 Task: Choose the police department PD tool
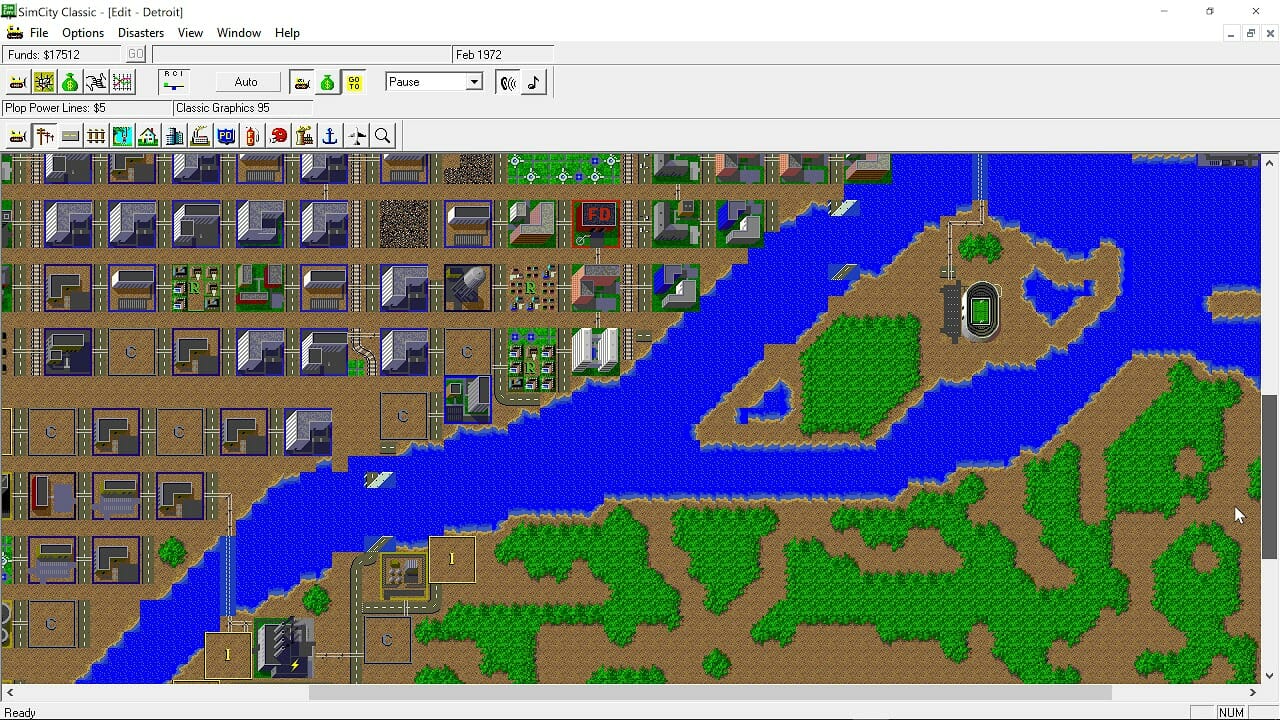(226, 136)
